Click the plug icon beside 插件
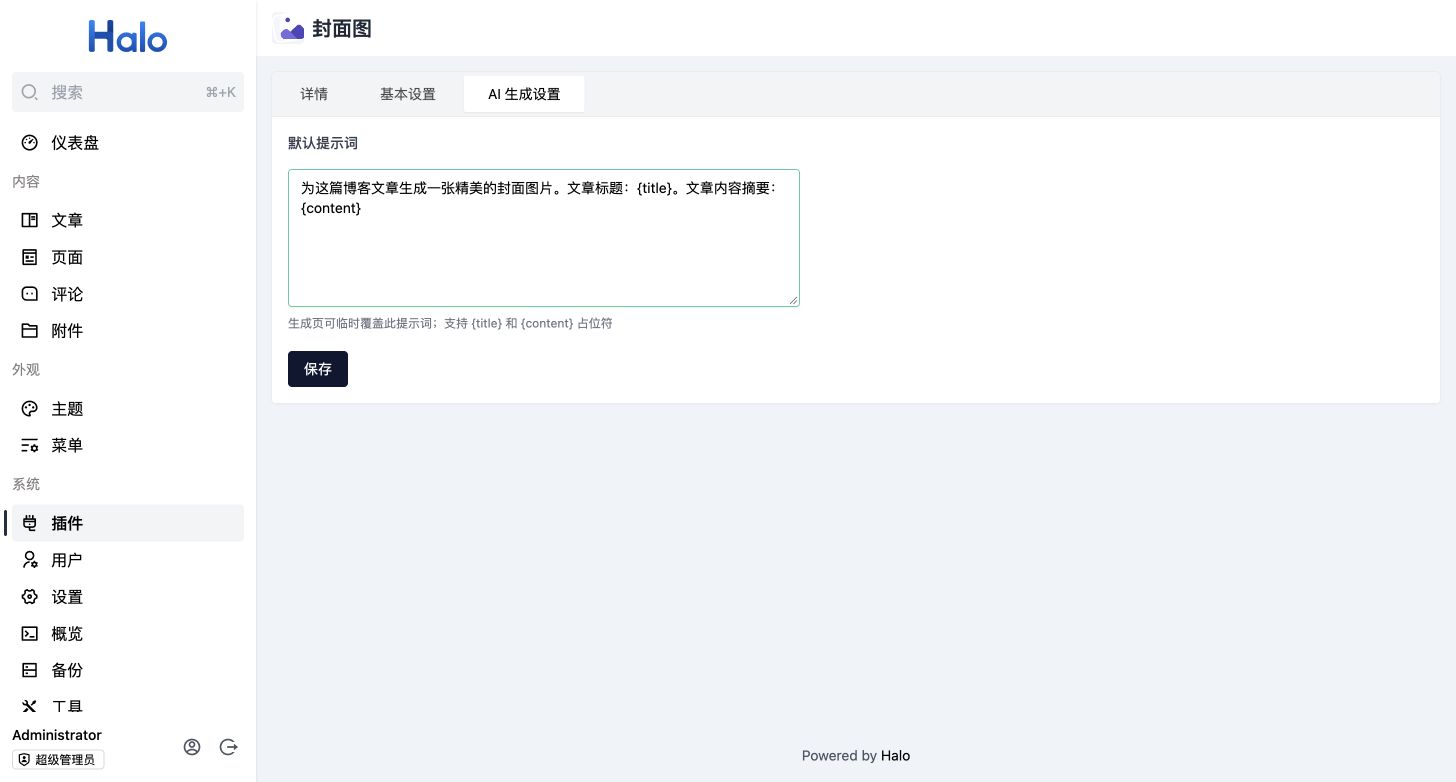Image resolution: width=1456 pixels, height=782 pixels. click(30, 523)
